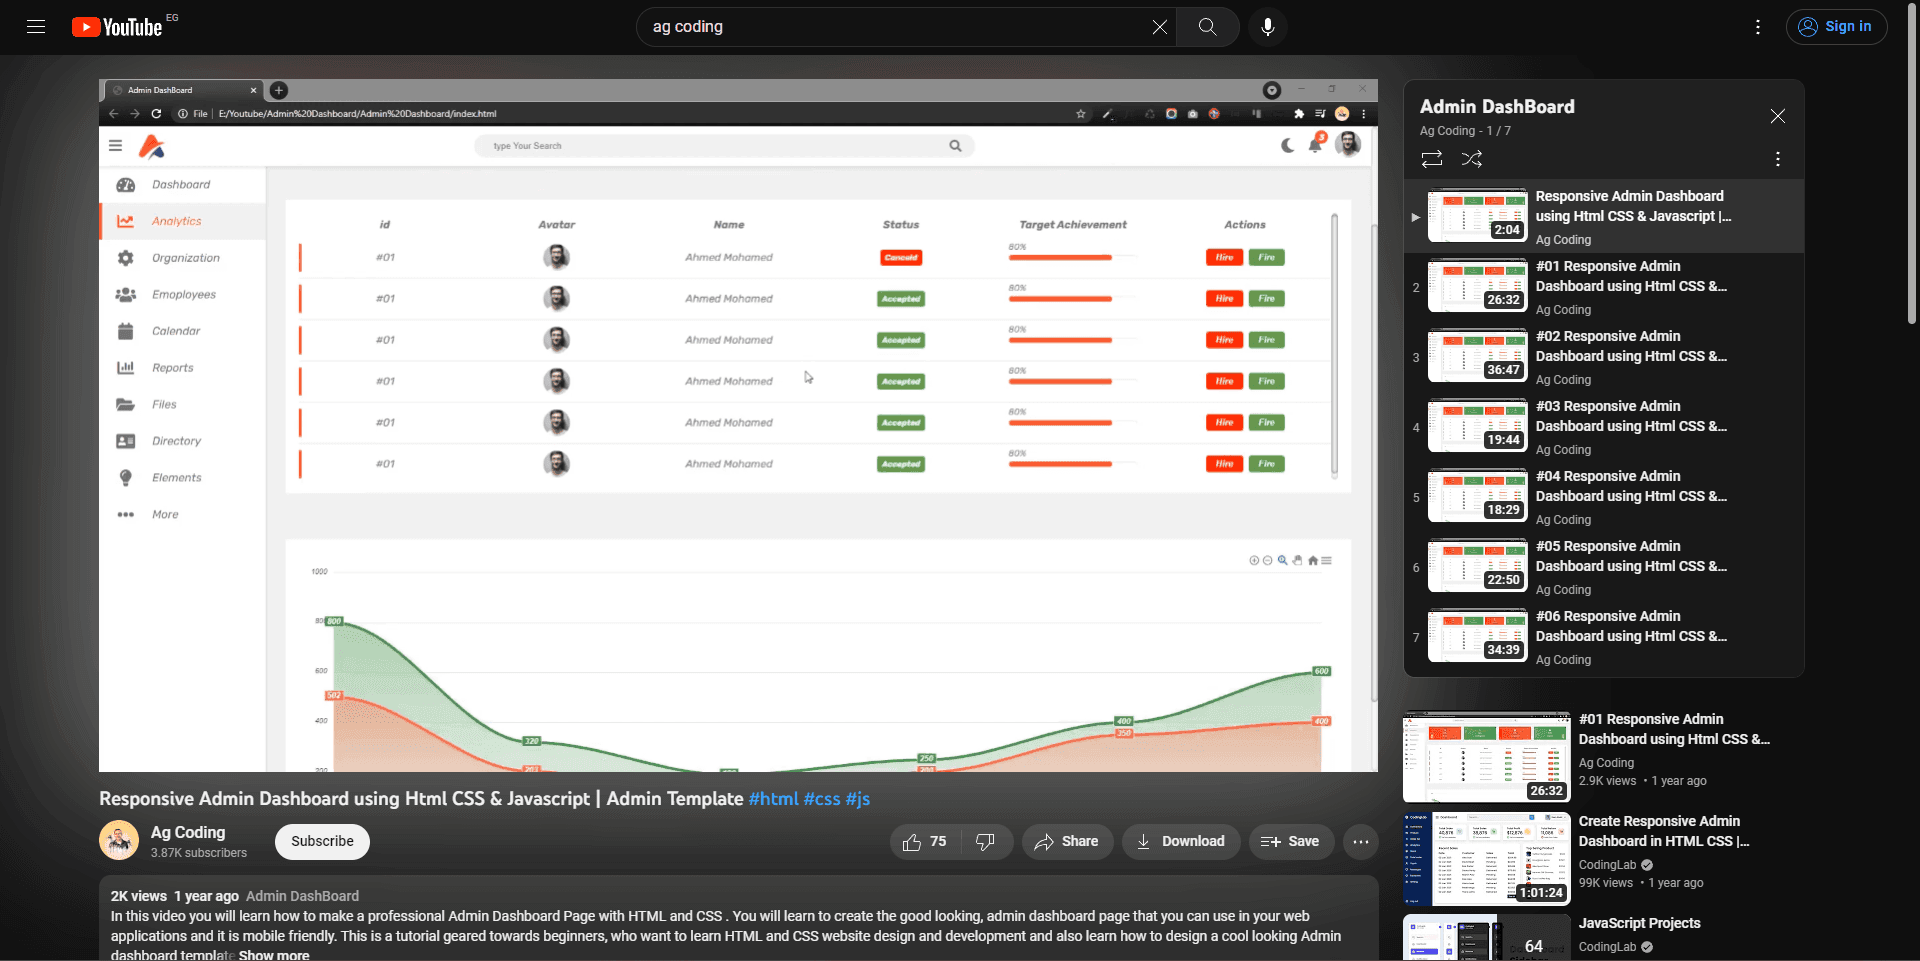Toggle shuffle playlist
1920x961 pixels.
(x=1472, y=159)
